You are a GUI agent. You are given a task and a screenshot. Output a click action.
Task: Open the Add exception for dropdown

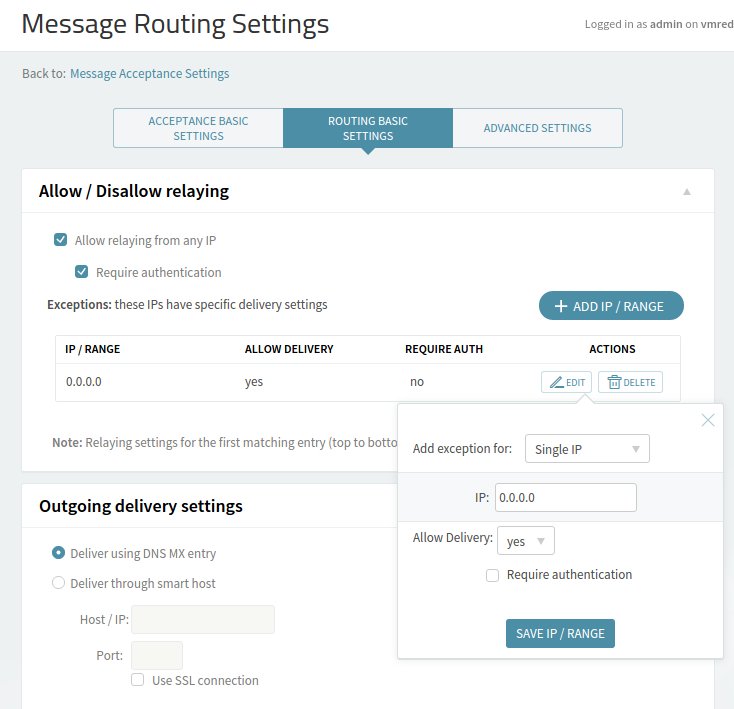tap(587, 449)
